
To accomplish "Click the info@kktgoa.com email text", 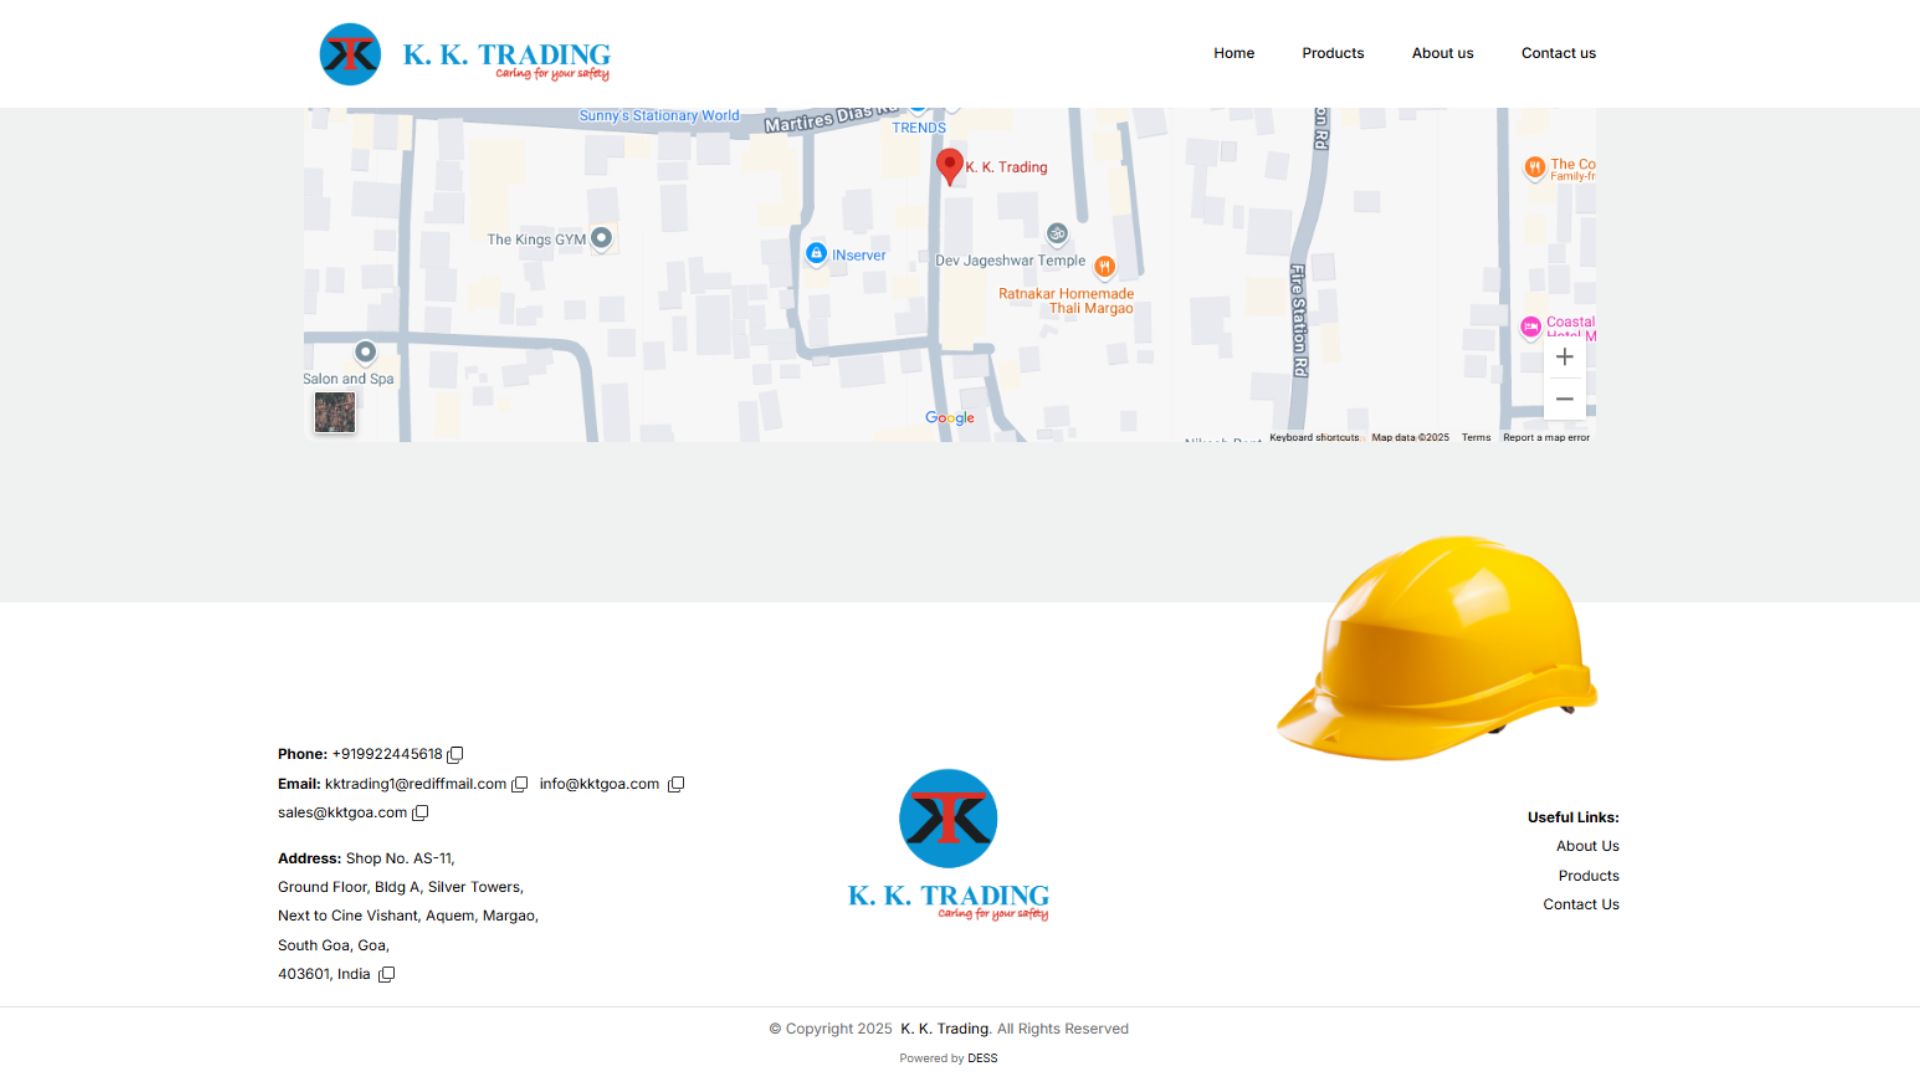I will 599,784.
